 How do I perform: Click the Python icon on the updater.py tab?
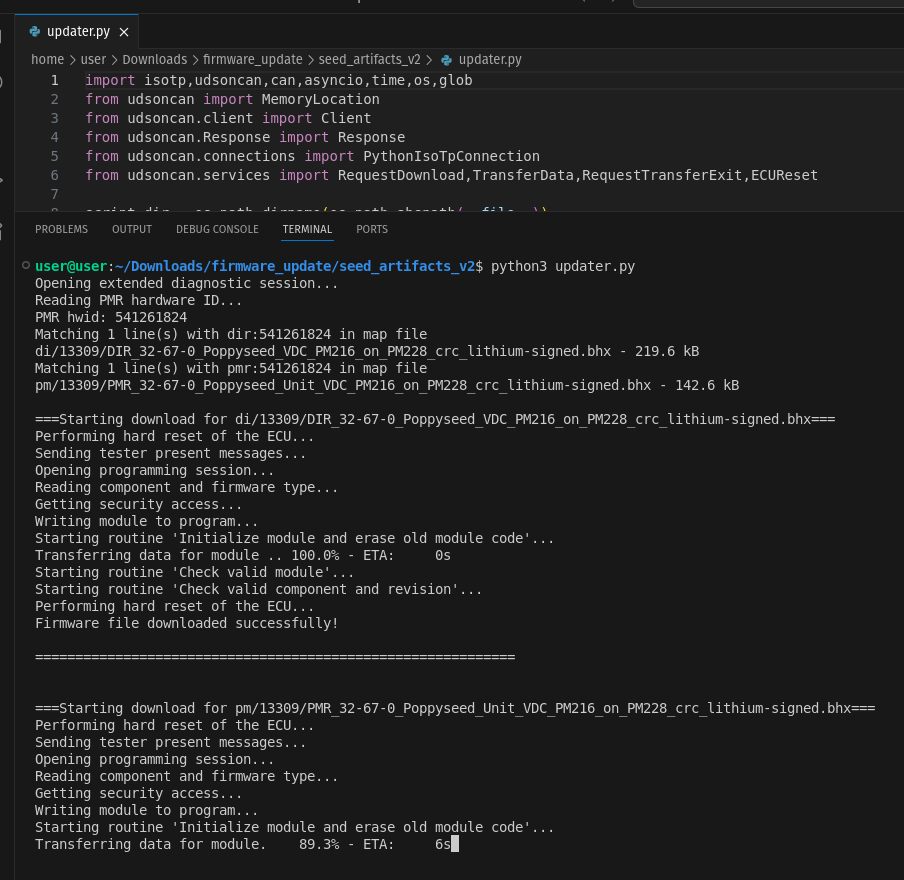tap(35, 32)
